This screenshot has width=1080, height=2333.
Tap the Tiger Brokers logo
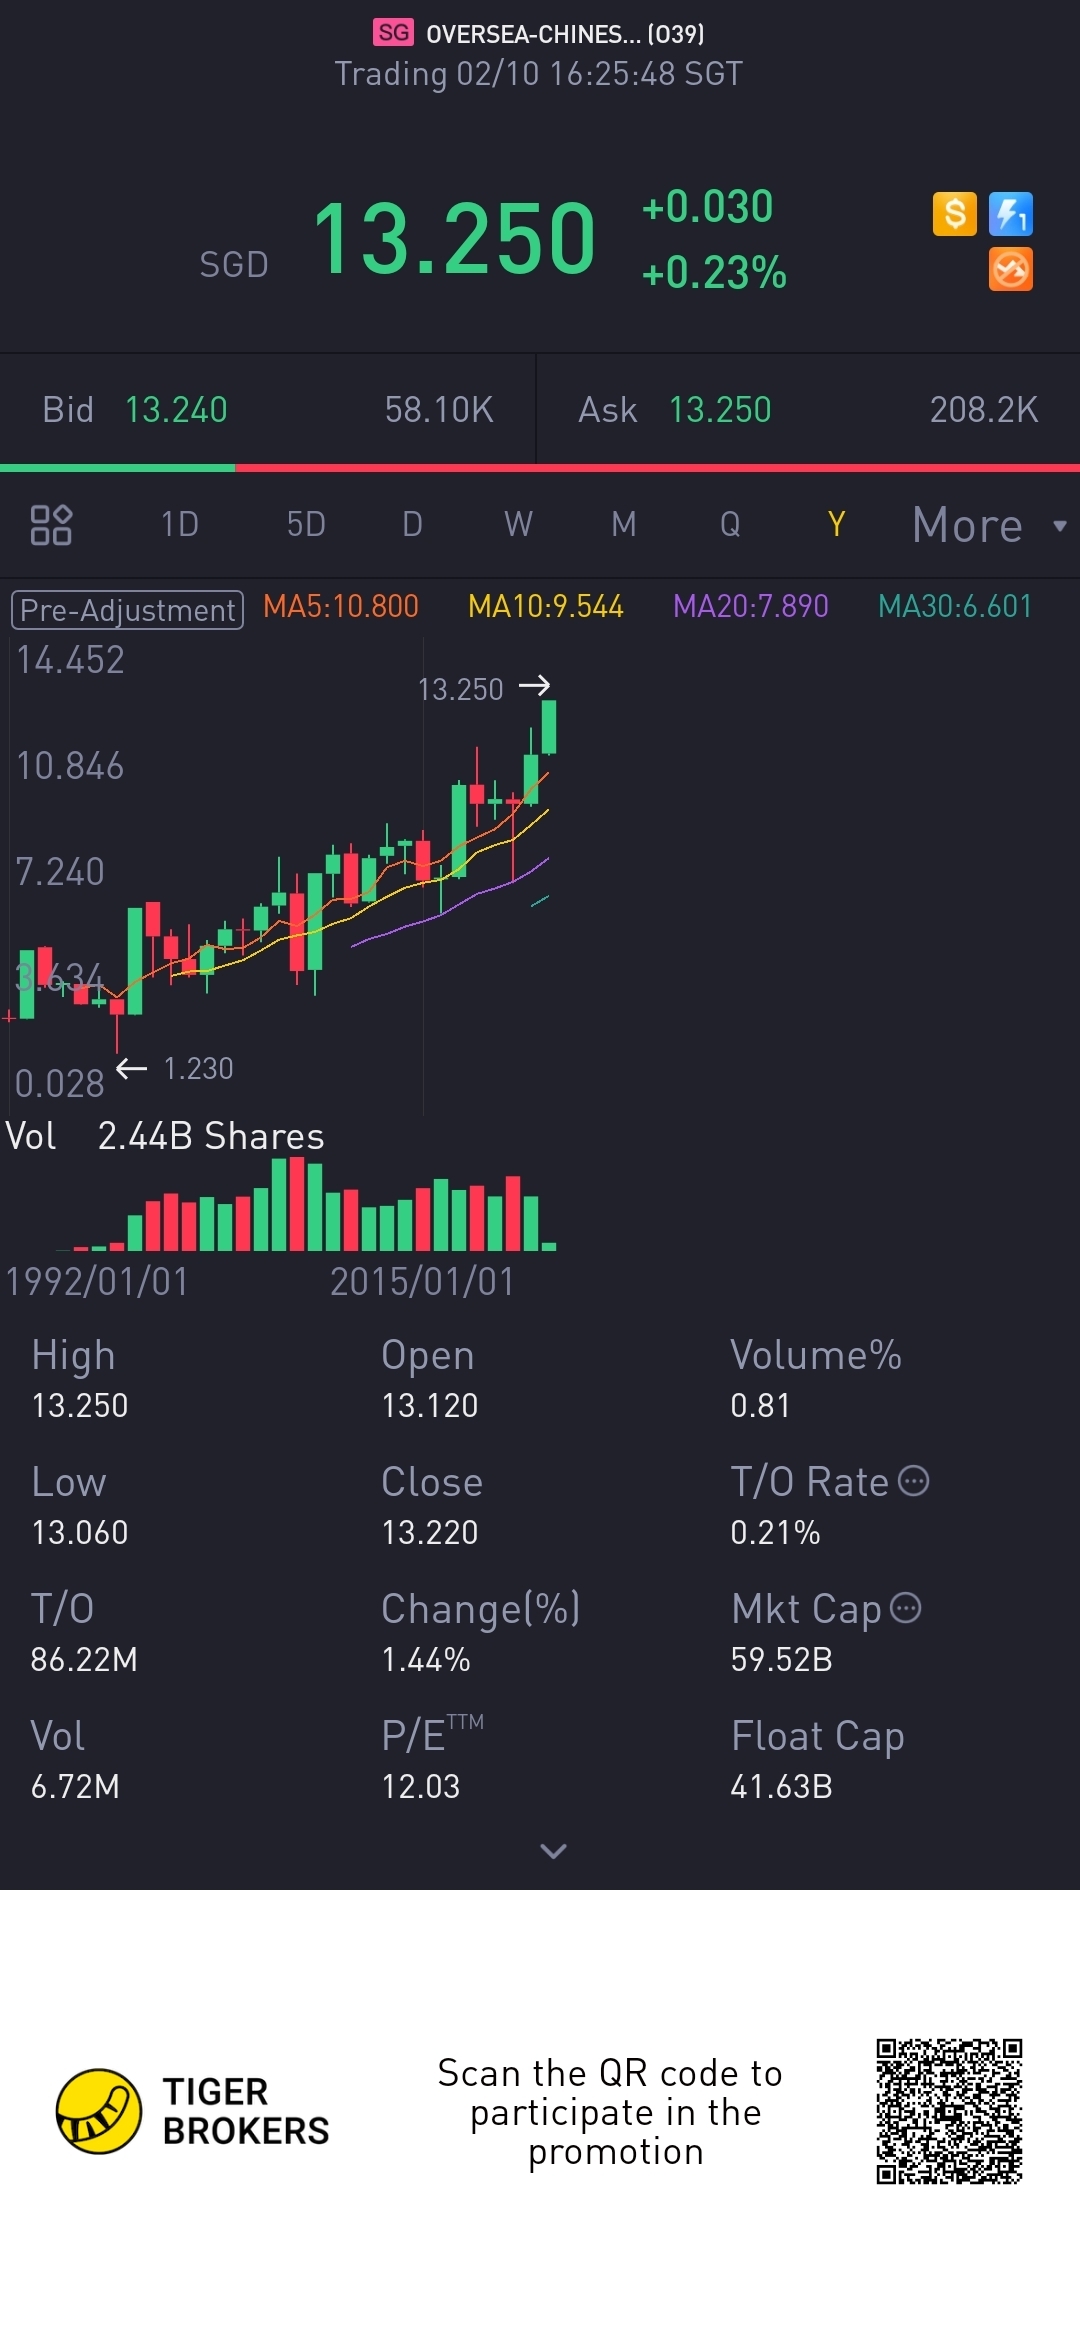[x=98, y=2111]
